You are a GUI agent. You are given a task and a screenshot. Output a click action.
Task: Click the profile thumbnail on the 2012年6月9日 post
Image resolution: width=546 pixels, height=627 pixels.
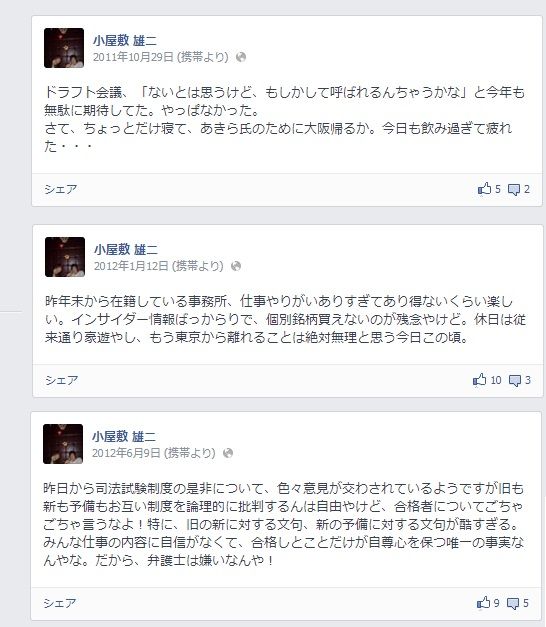63,444
